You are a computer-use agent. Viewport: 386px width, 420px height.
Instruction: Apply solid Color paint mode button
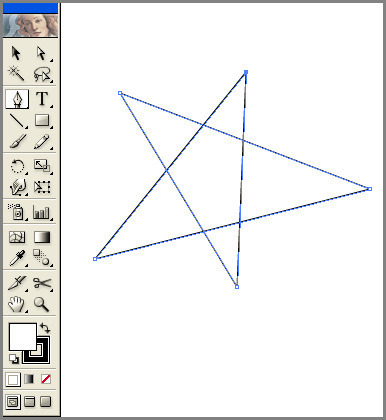pos(13,380)
